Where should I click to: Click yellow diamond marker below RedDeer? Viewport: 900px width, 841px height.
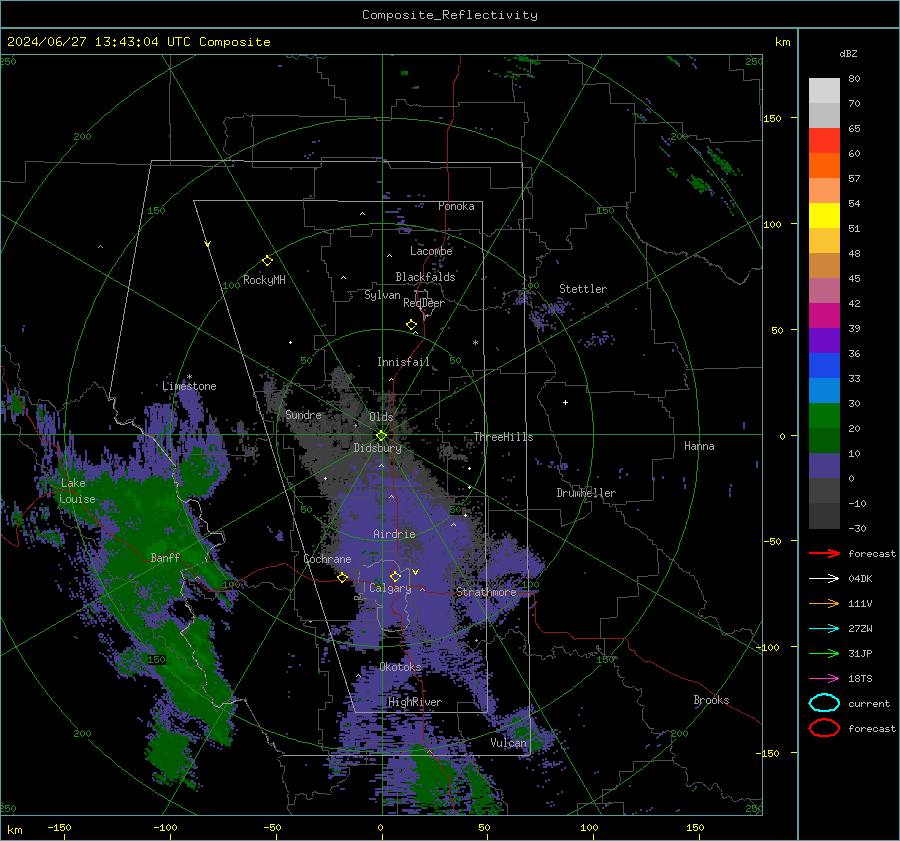pyautogui.click(x=411, y=325)
